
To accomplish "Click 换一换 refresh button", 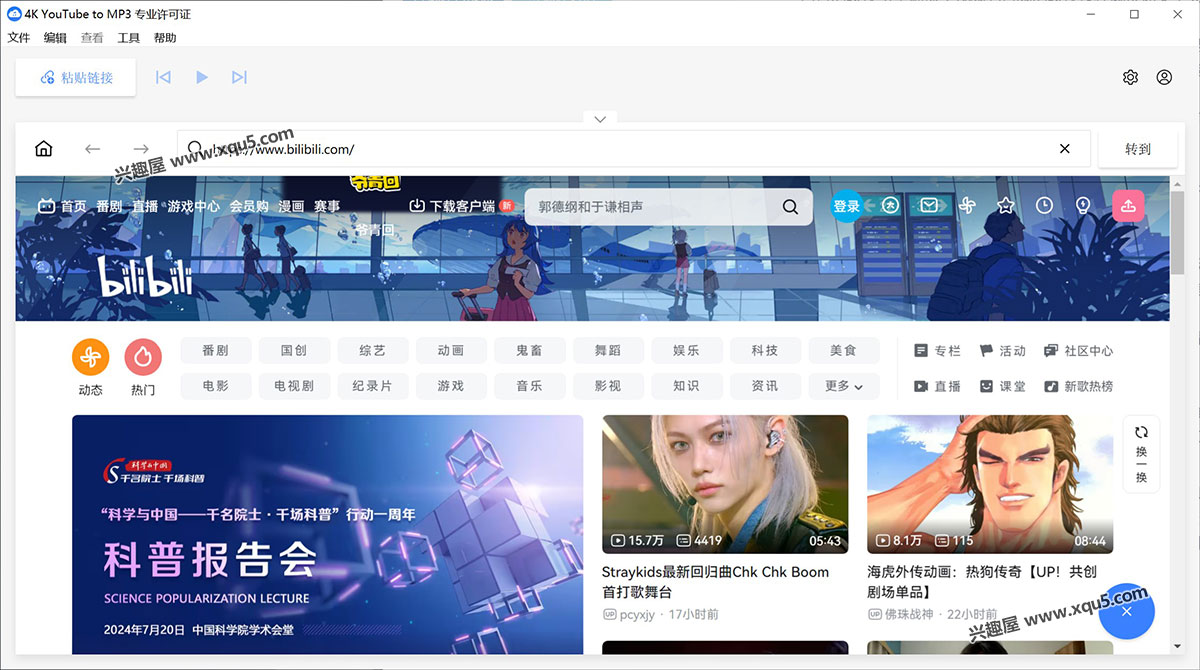I will pos(1141,455).
